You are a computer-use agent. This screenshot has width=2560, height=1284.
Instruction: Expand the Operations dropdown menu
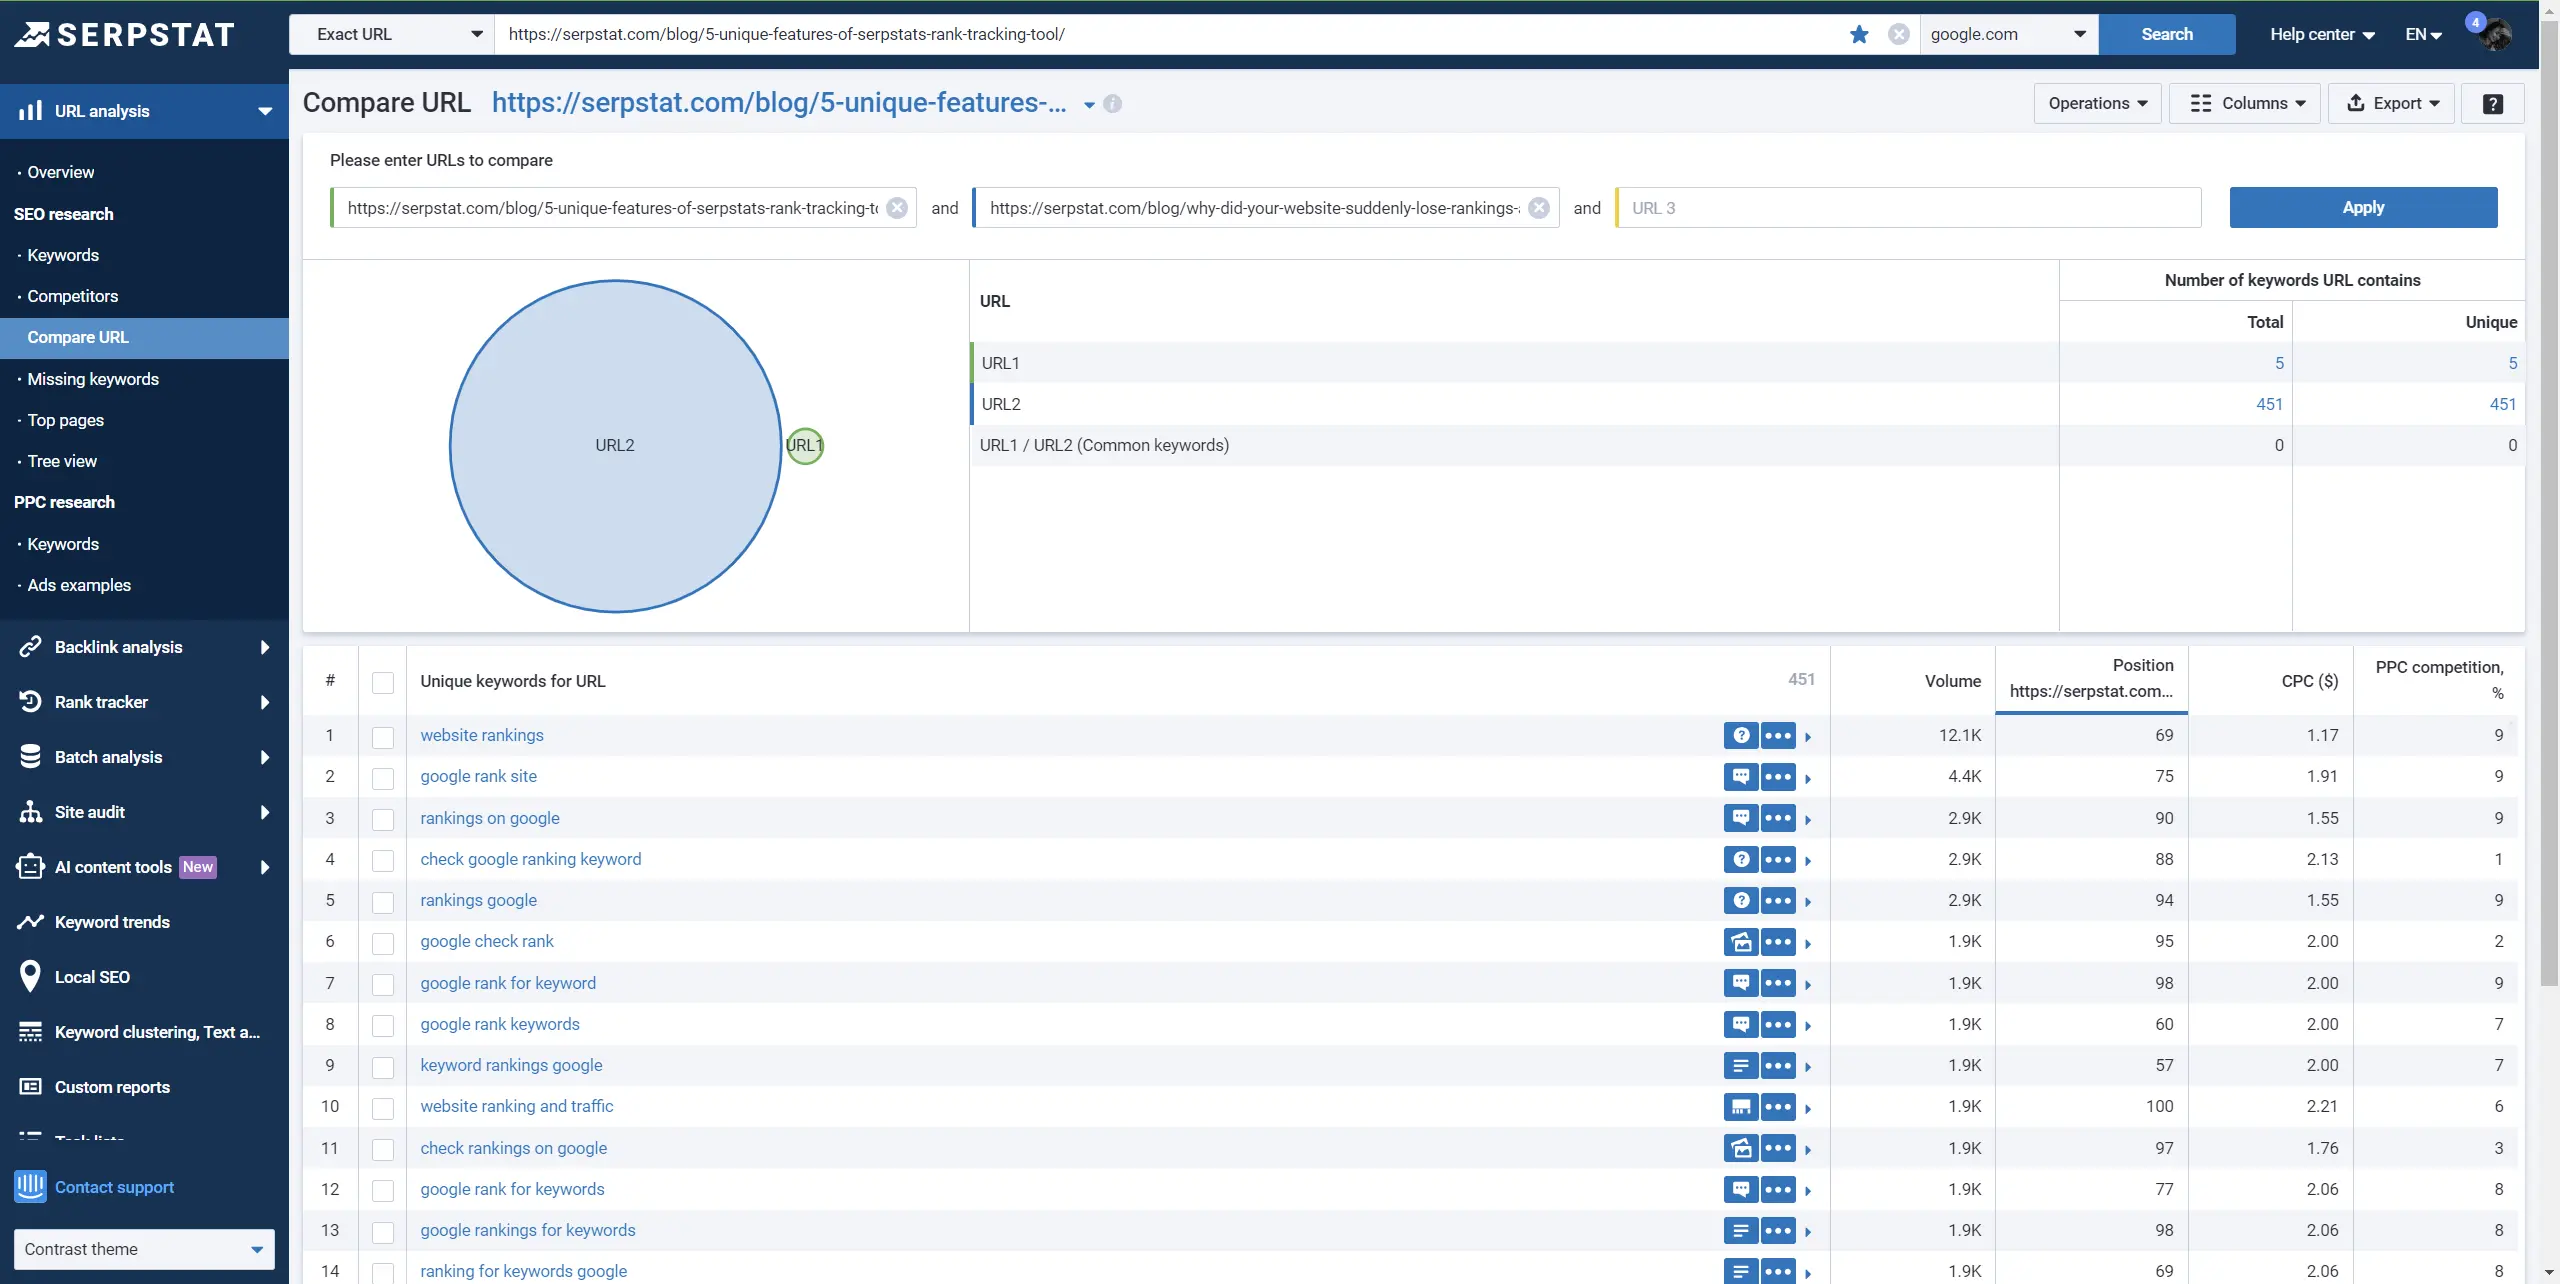point(2097,103)
